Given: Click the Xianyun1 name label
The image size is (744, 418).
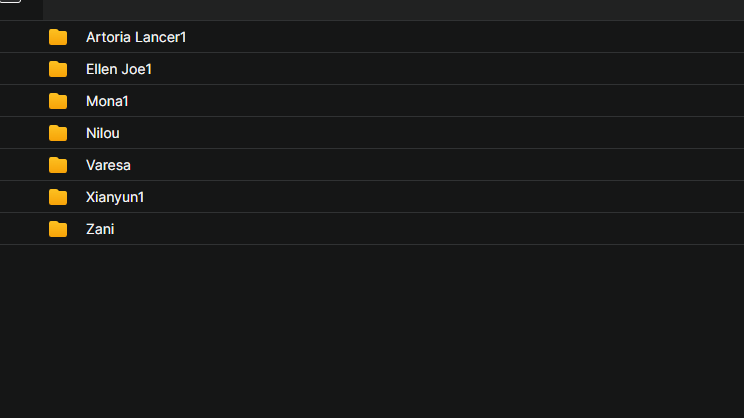Looking at the screenshot, I should (x=115, y=197).
